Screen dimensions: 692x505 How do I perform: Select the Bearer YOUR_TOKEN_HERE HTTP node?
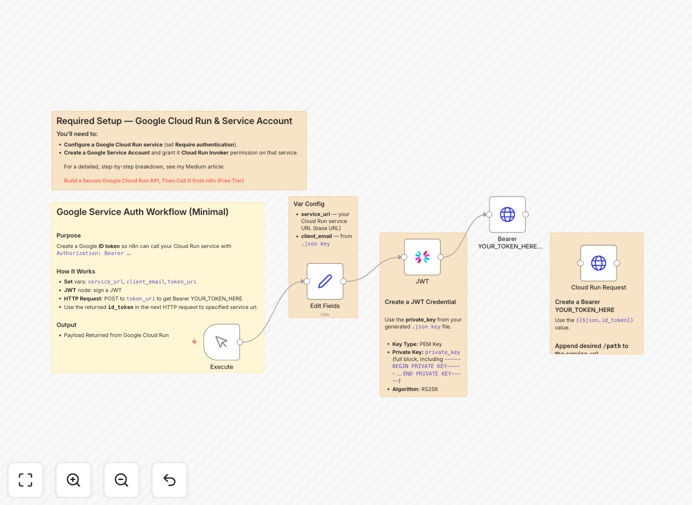click(507, 215)
